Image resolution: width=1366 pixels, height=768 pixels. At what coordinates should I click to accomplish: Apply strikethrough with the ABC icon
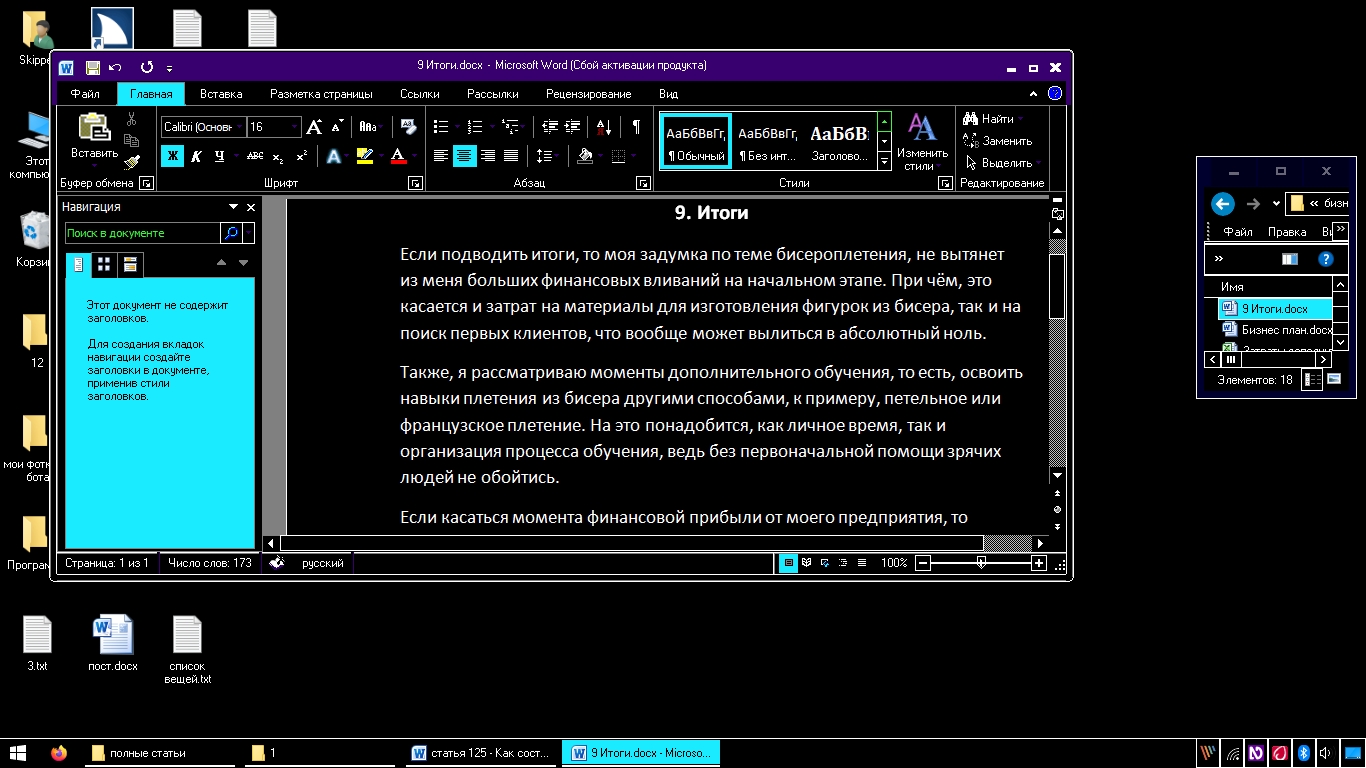tap(255, 156)
